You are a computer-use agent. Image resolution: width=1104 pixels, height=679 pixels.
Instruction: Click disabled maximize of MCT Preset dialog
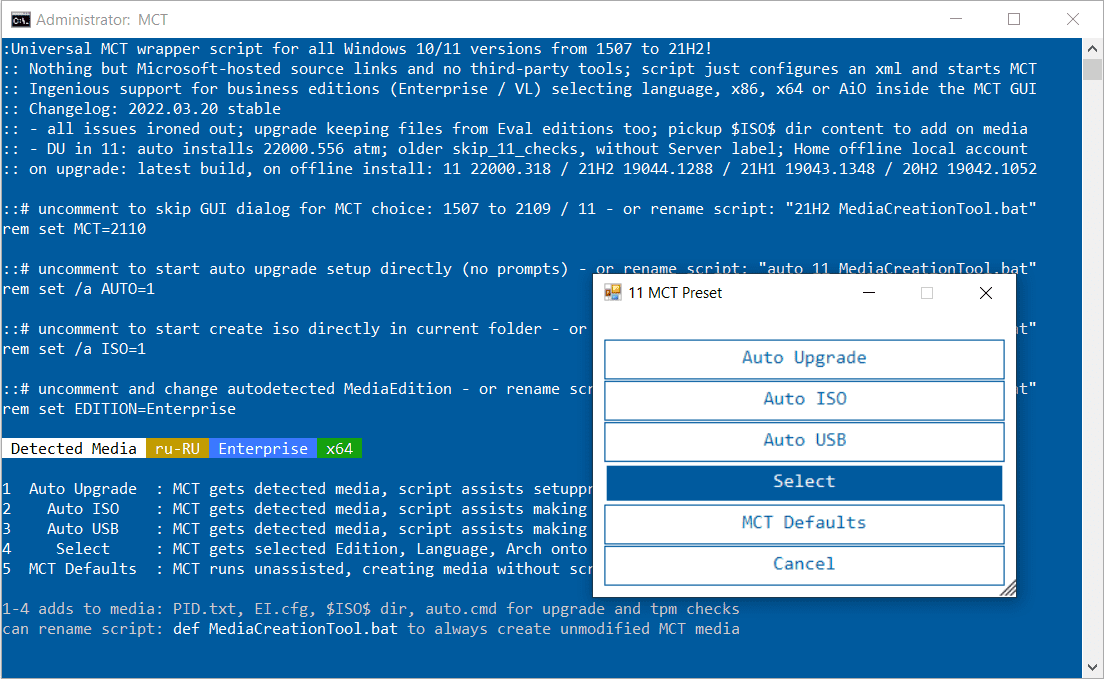[x=927, y=293]
